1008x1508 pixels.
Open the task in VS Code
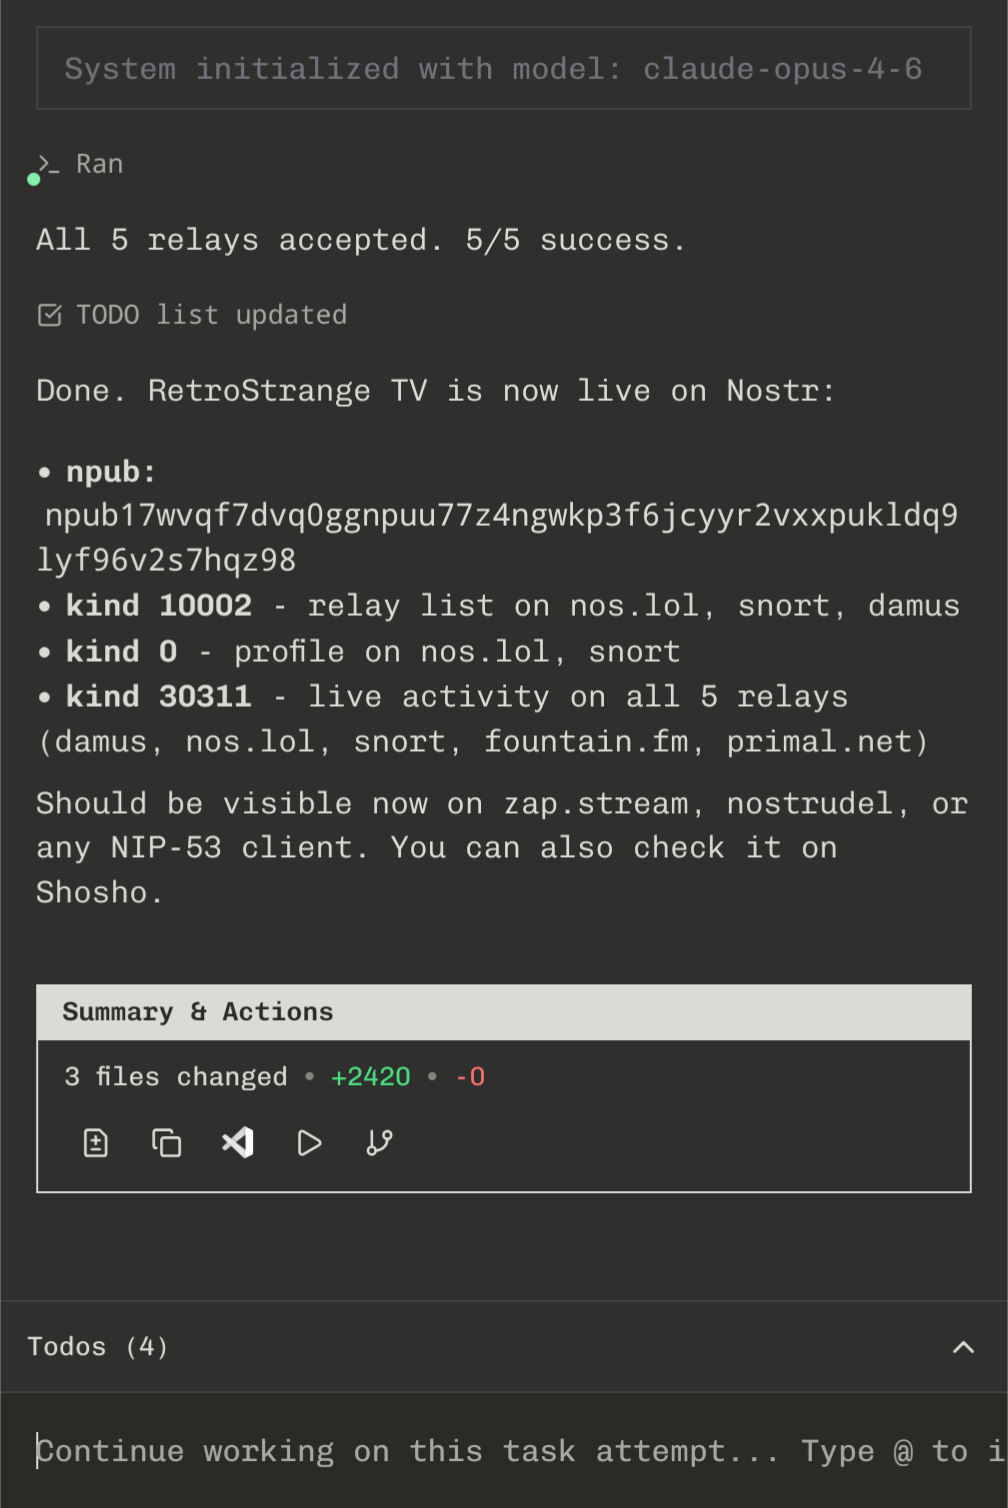point(238,1142)
